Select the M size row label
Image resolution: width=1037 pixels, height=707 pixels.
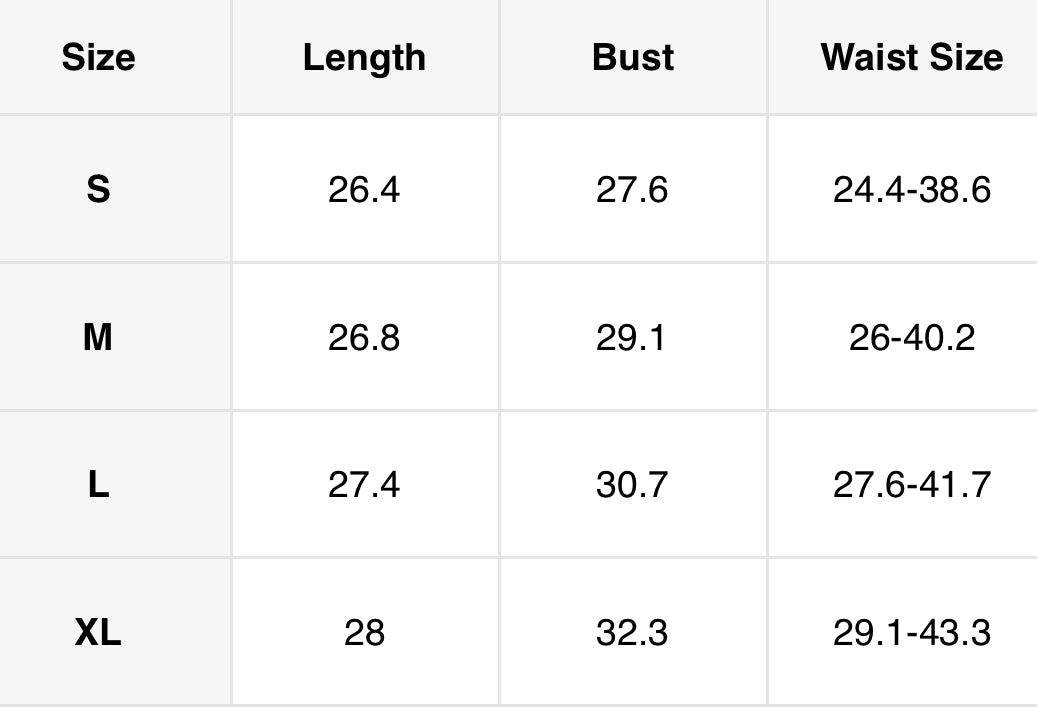(98, 338)
